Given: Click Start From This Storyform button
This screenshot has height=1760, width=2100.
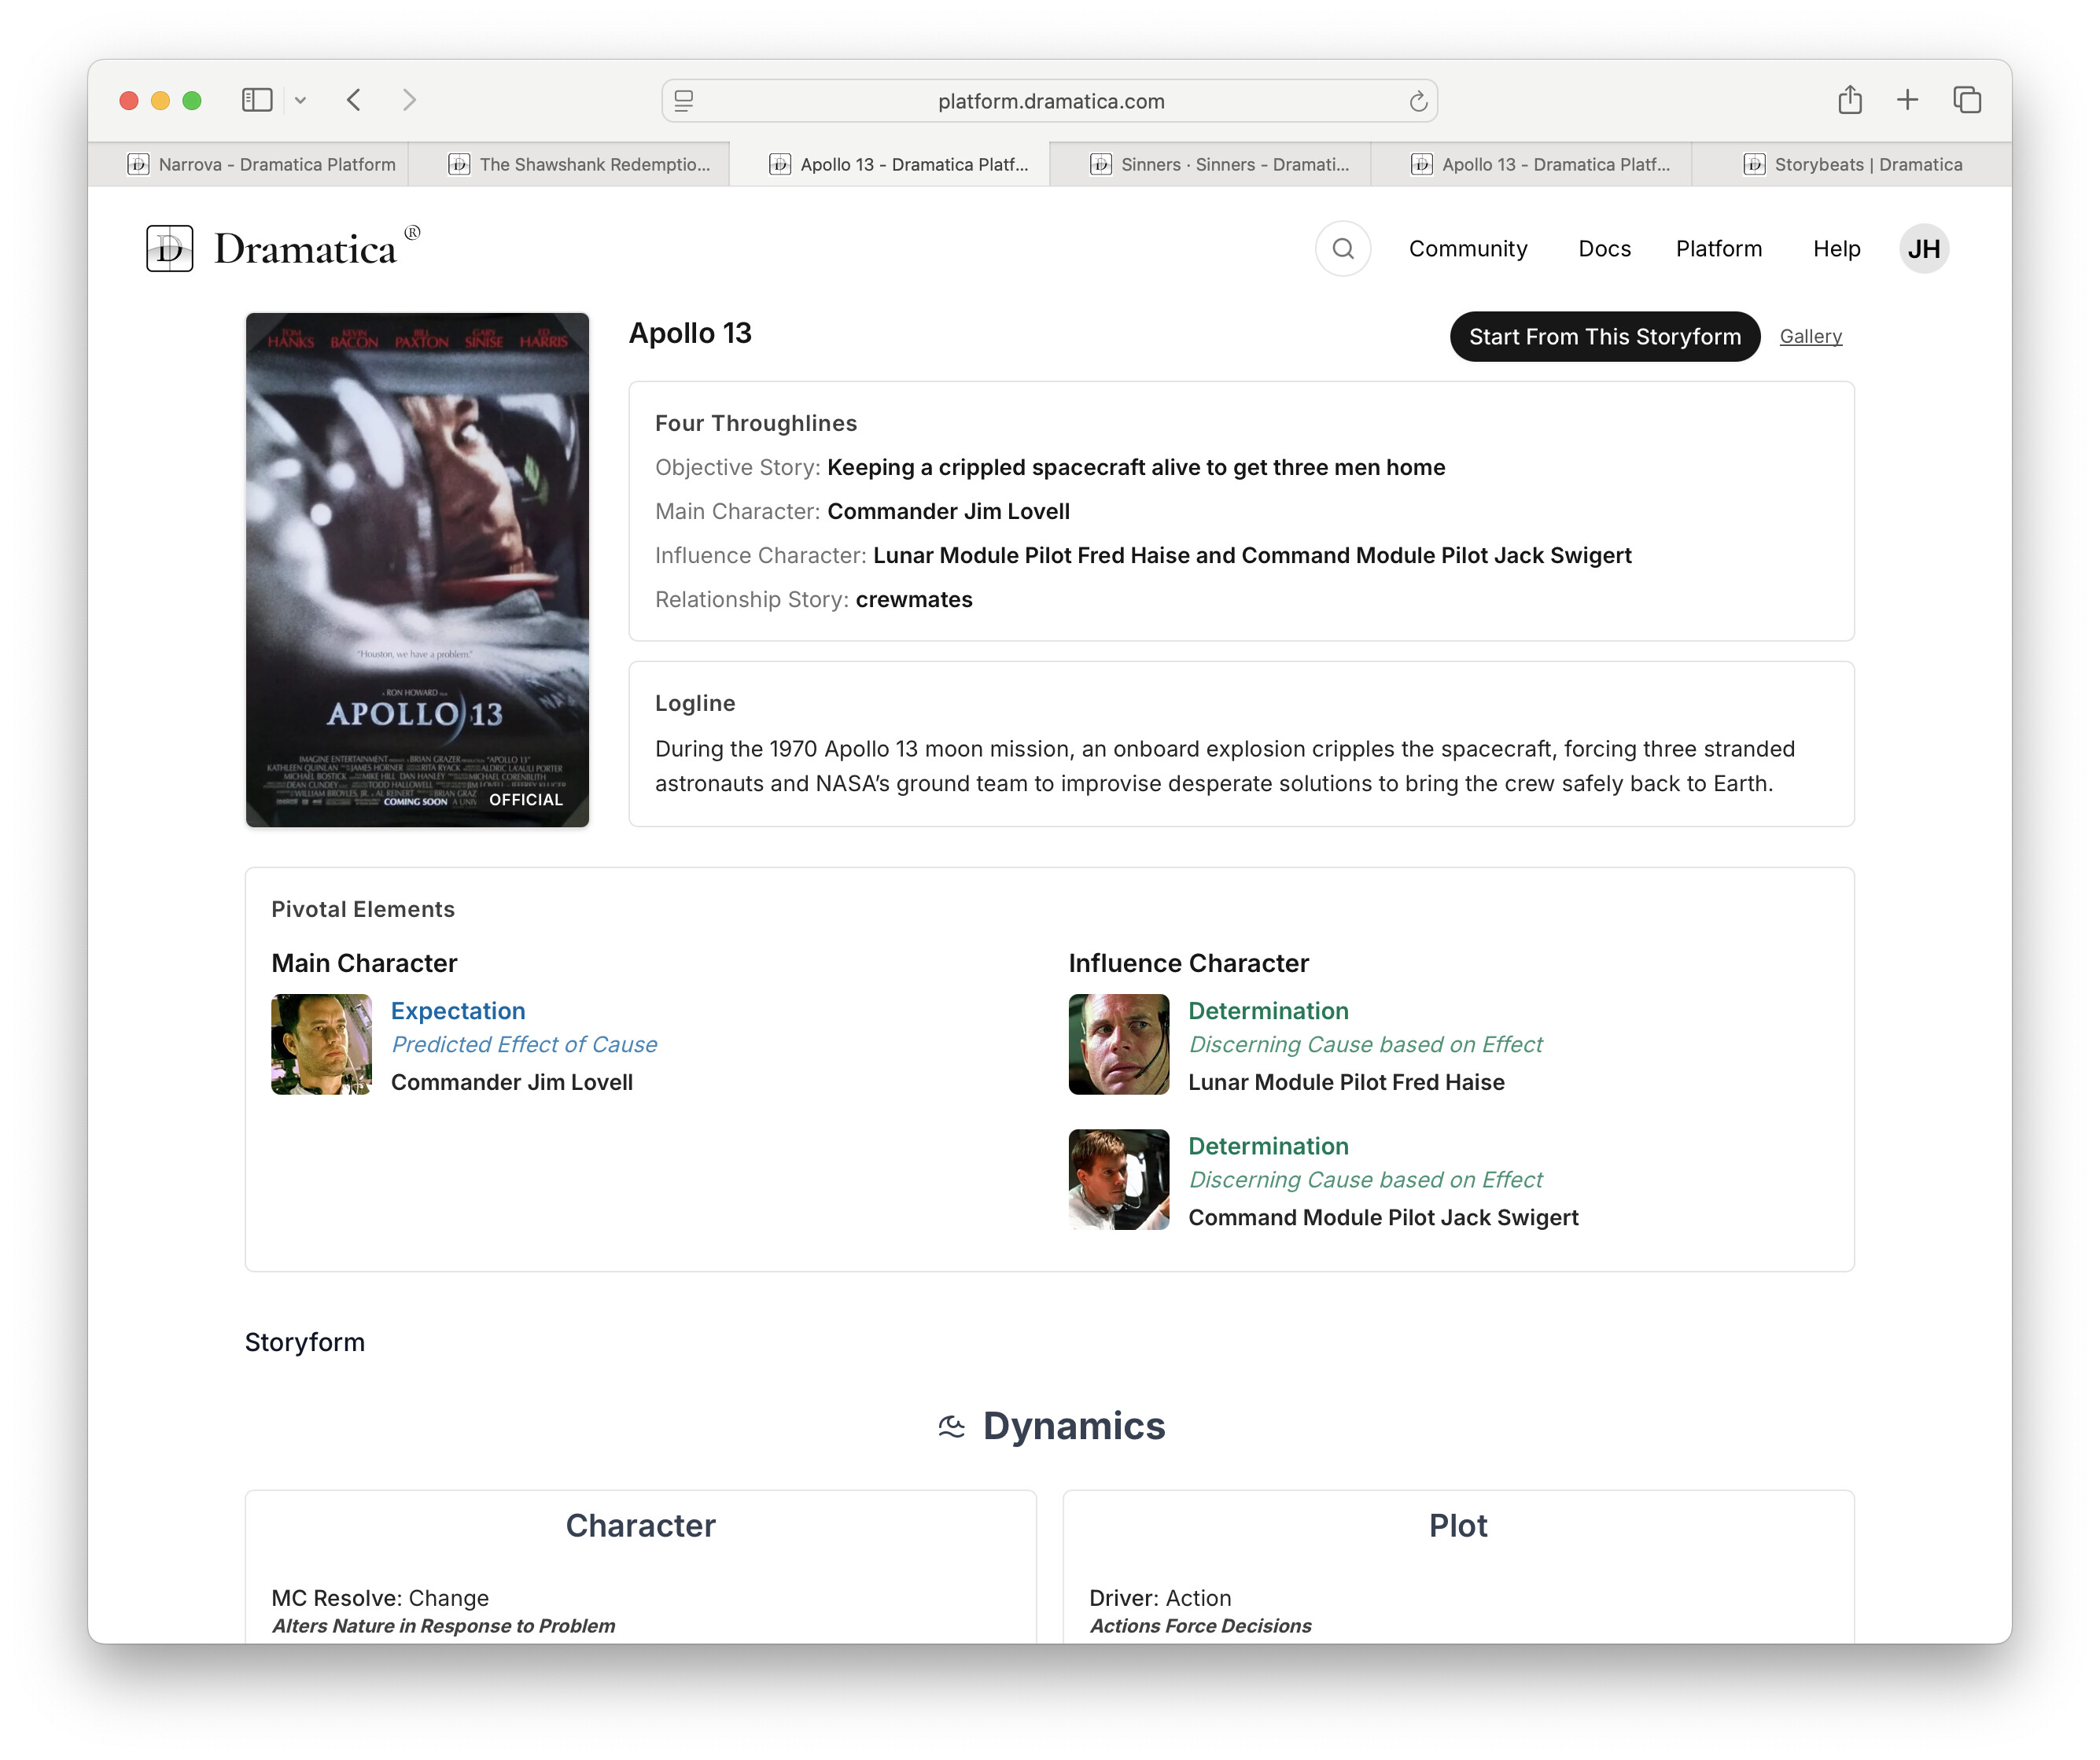Looking at the screenshot, I should point(1604,336).
